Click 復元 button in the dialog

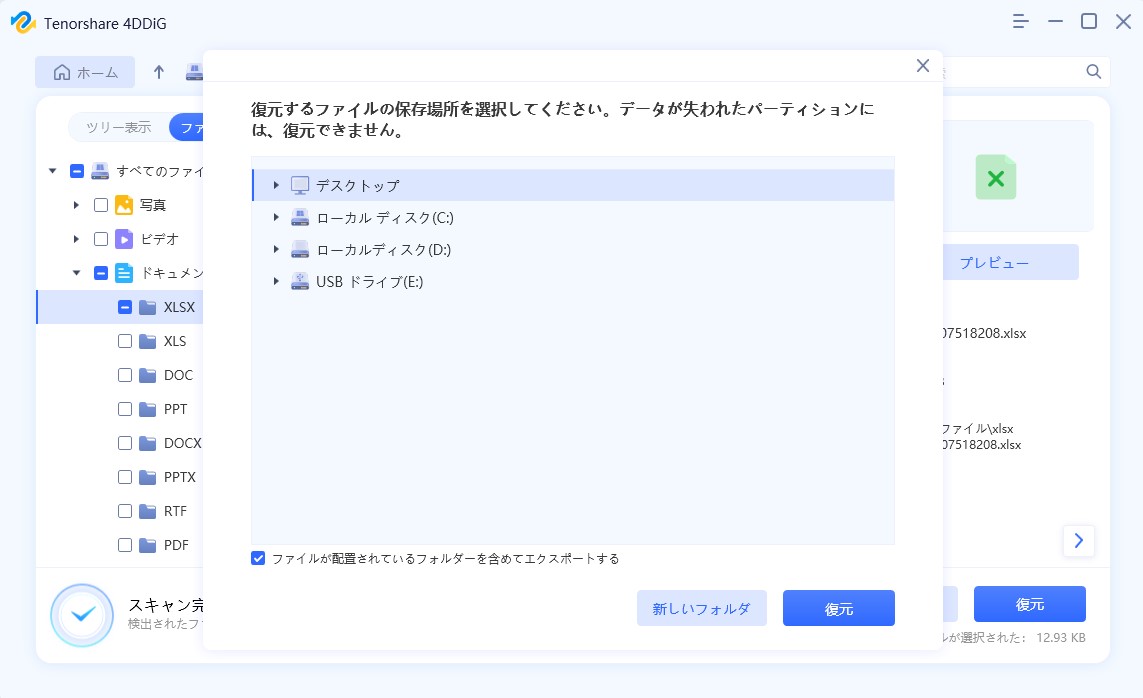coord(838,608)
